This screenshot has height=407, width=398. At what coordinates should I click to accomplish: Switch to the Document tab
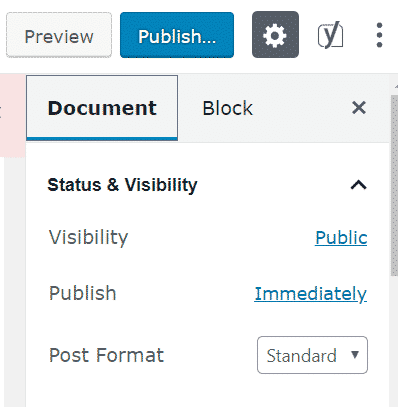(102, 108)
